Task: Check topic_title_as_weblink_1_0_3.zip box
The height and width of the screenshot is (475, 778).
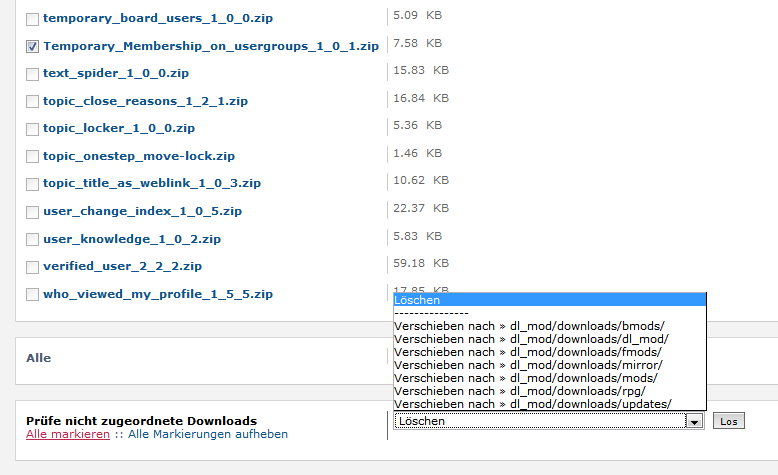Action: tap(33, 184)
